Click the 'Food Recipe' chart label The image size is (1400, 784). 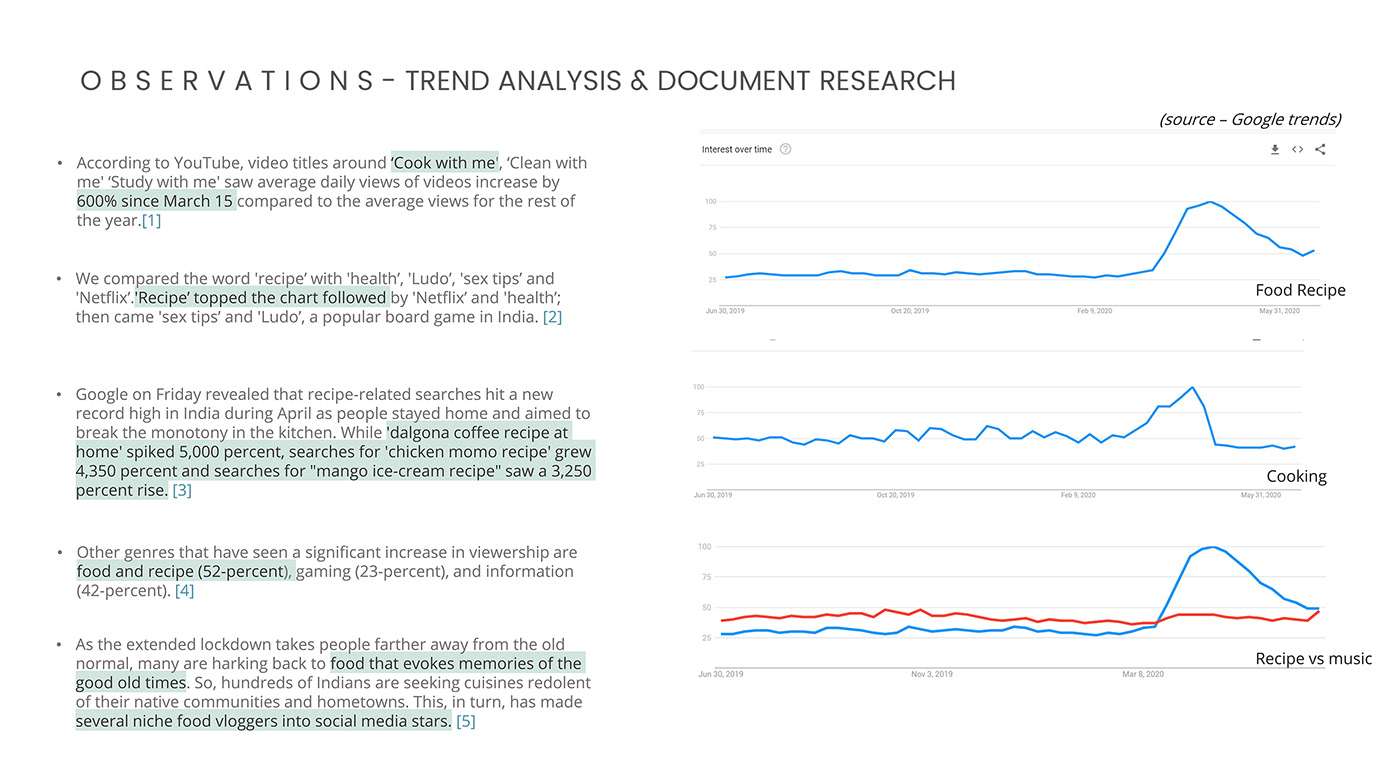click(1300, 290)
